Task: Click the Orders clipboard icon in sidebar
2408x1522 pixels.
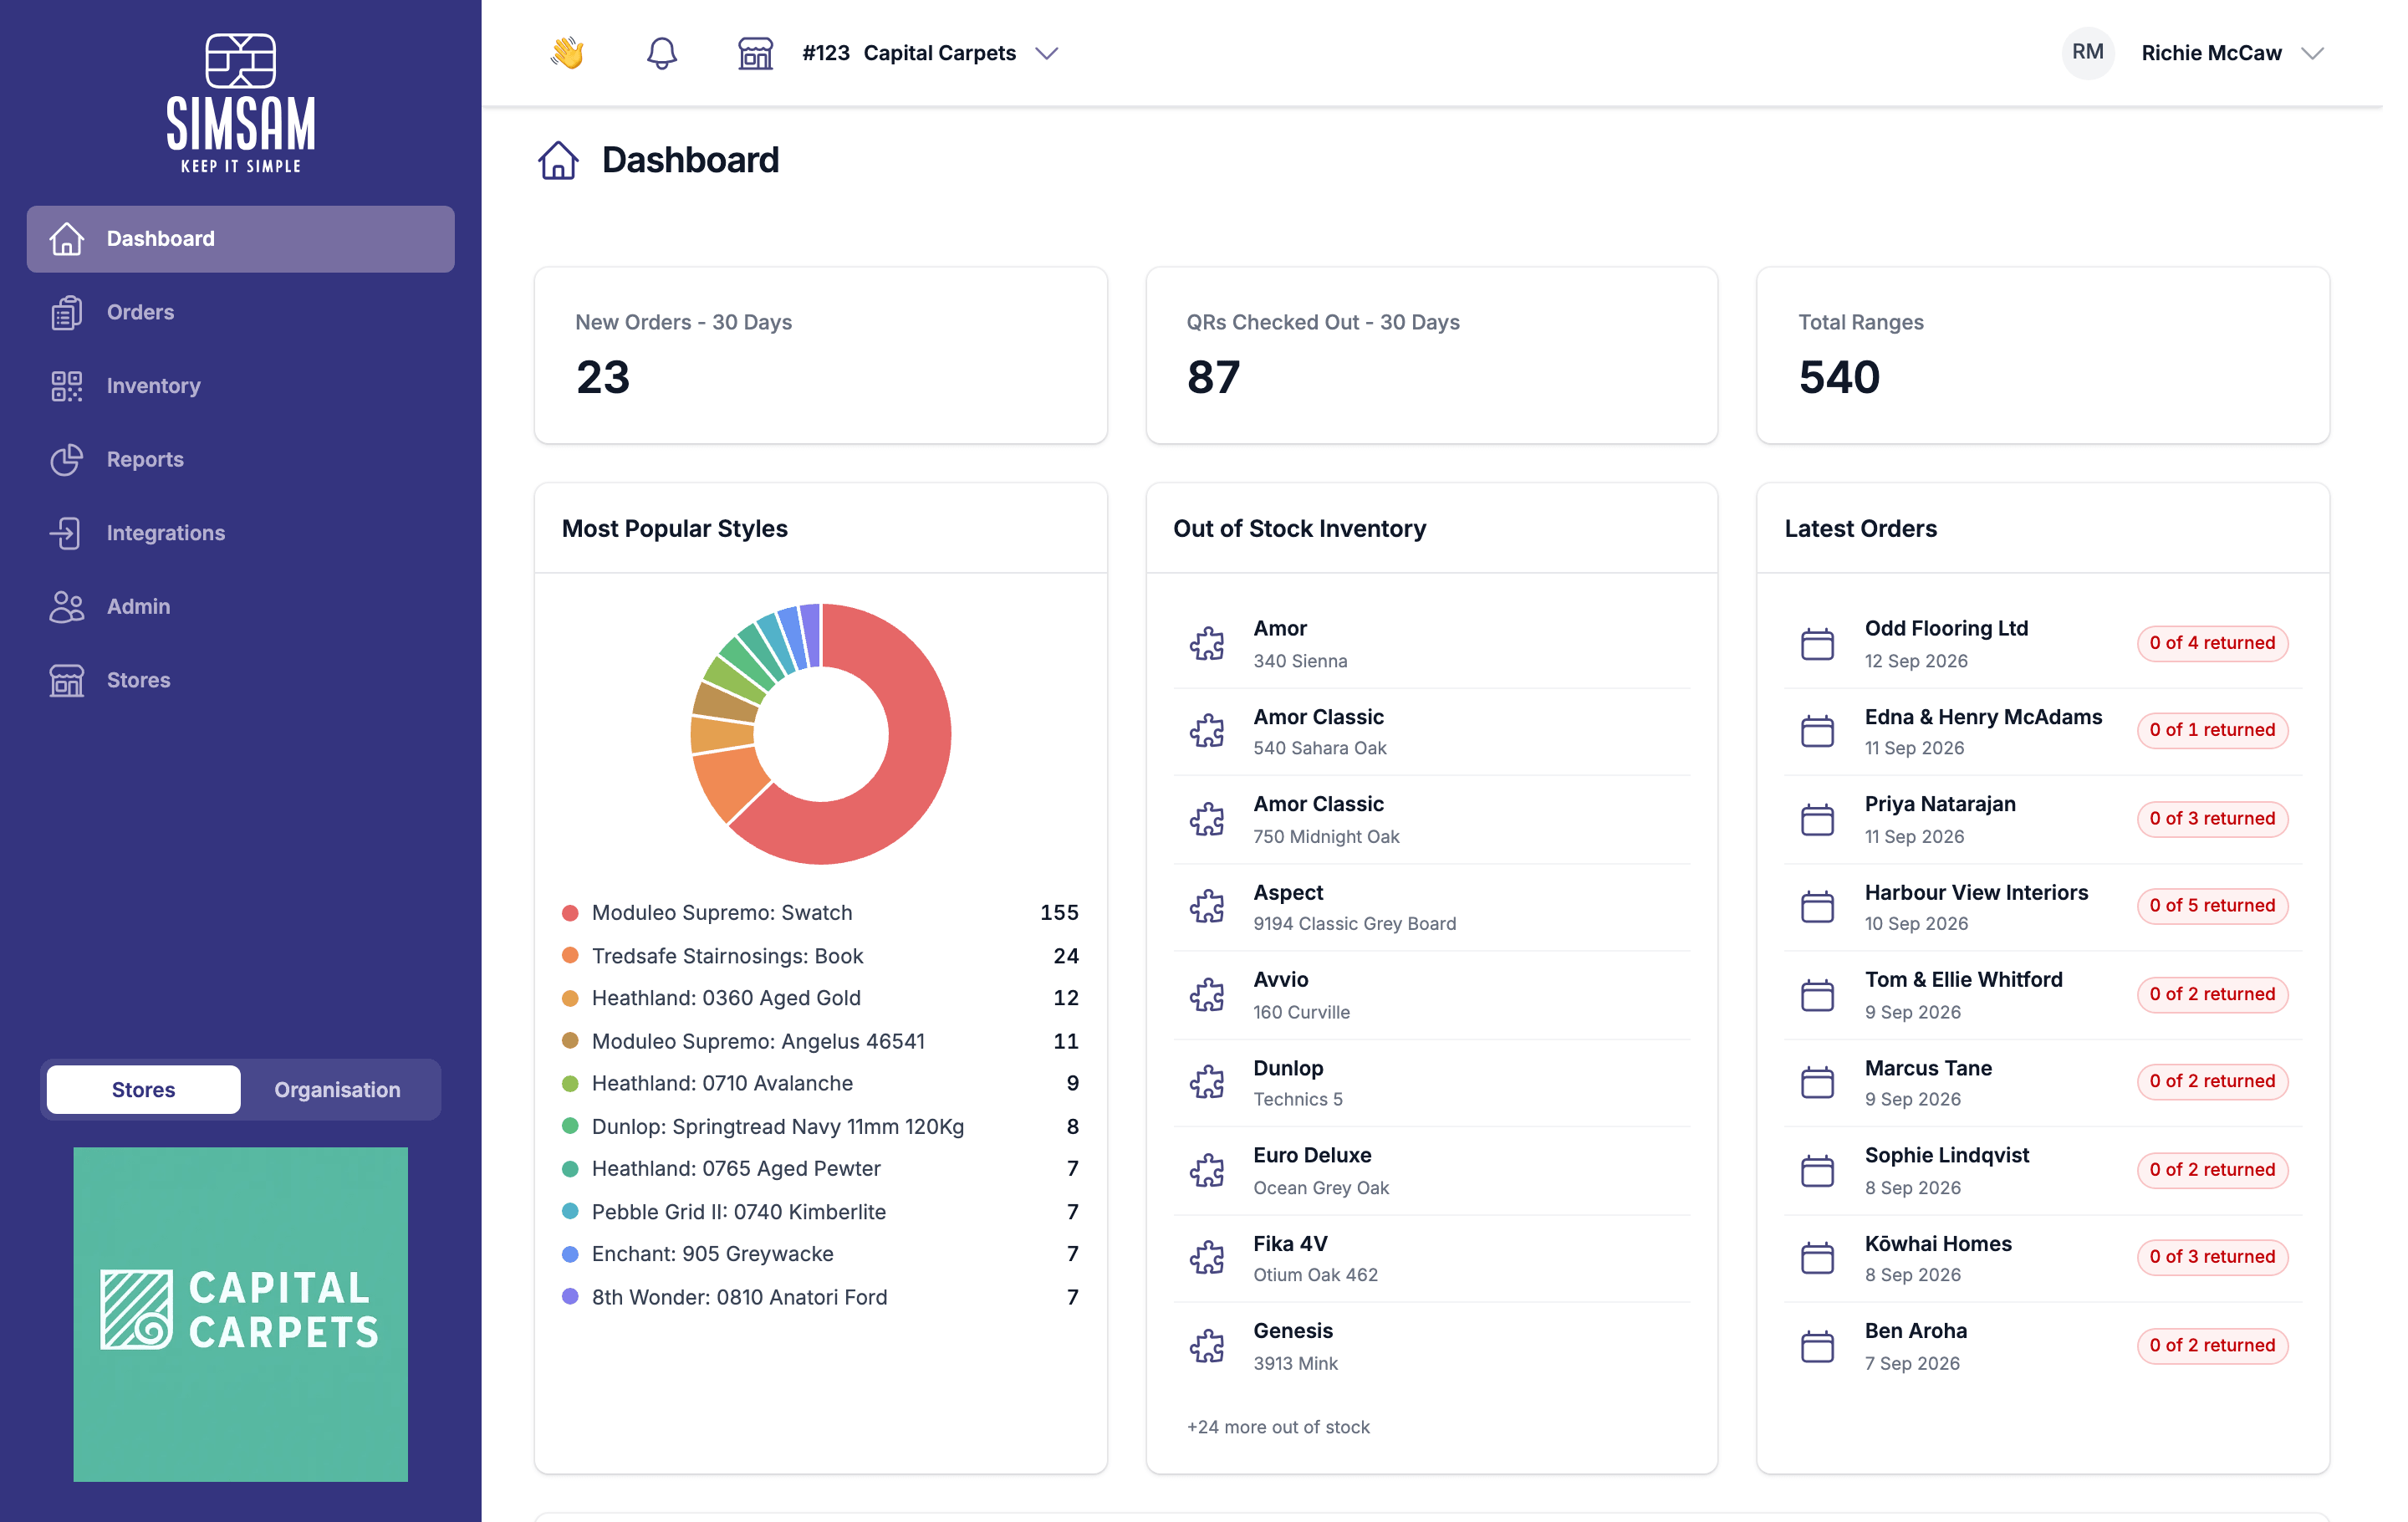Action: pyautogui.click(x=66, y=312)
